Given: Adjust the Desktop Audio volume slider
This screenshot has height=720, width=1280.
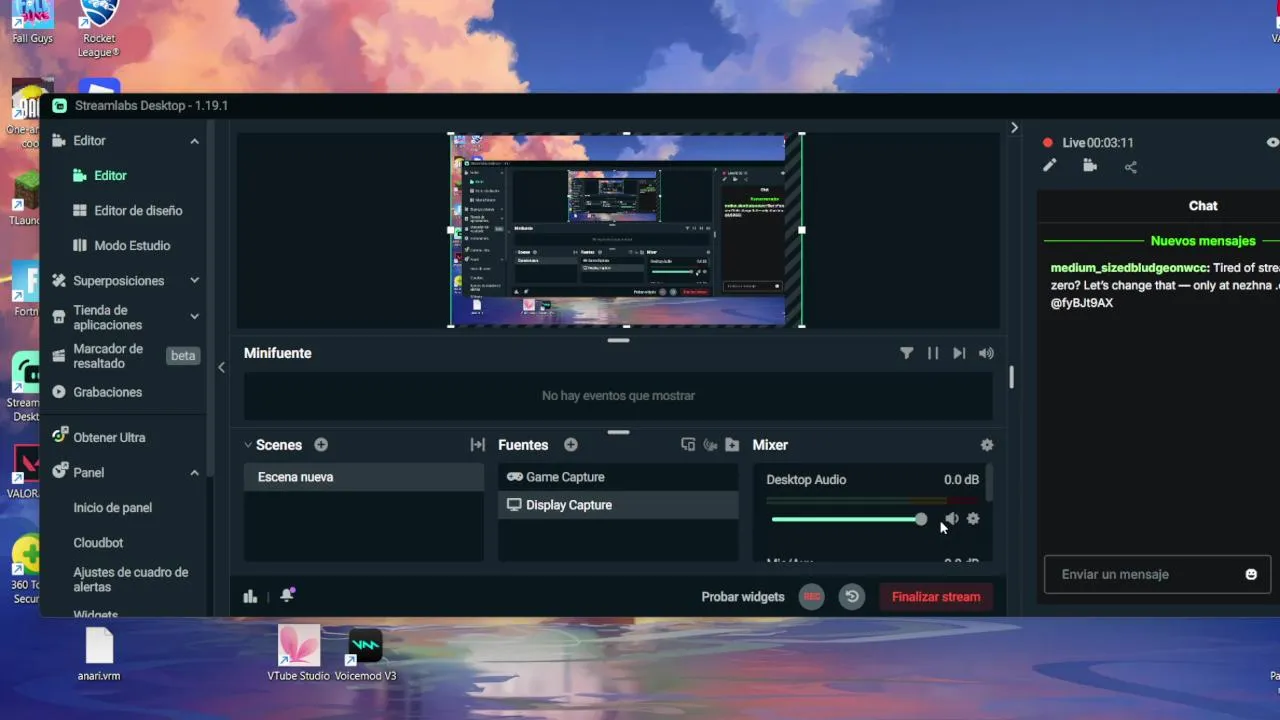Looking at the screenshot, I should pyautogui.click(x=848, y=519).
